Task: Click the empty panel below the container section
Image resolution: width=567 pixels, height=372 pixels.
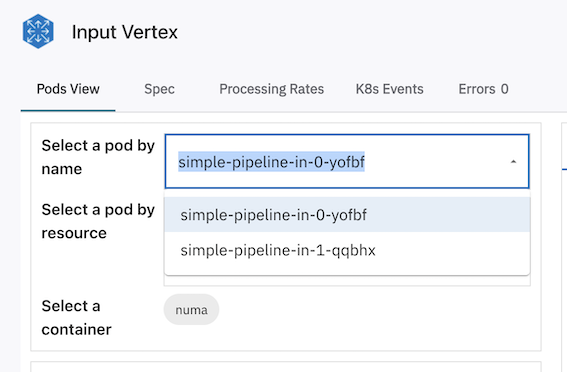Action: (x=286, y=366)
